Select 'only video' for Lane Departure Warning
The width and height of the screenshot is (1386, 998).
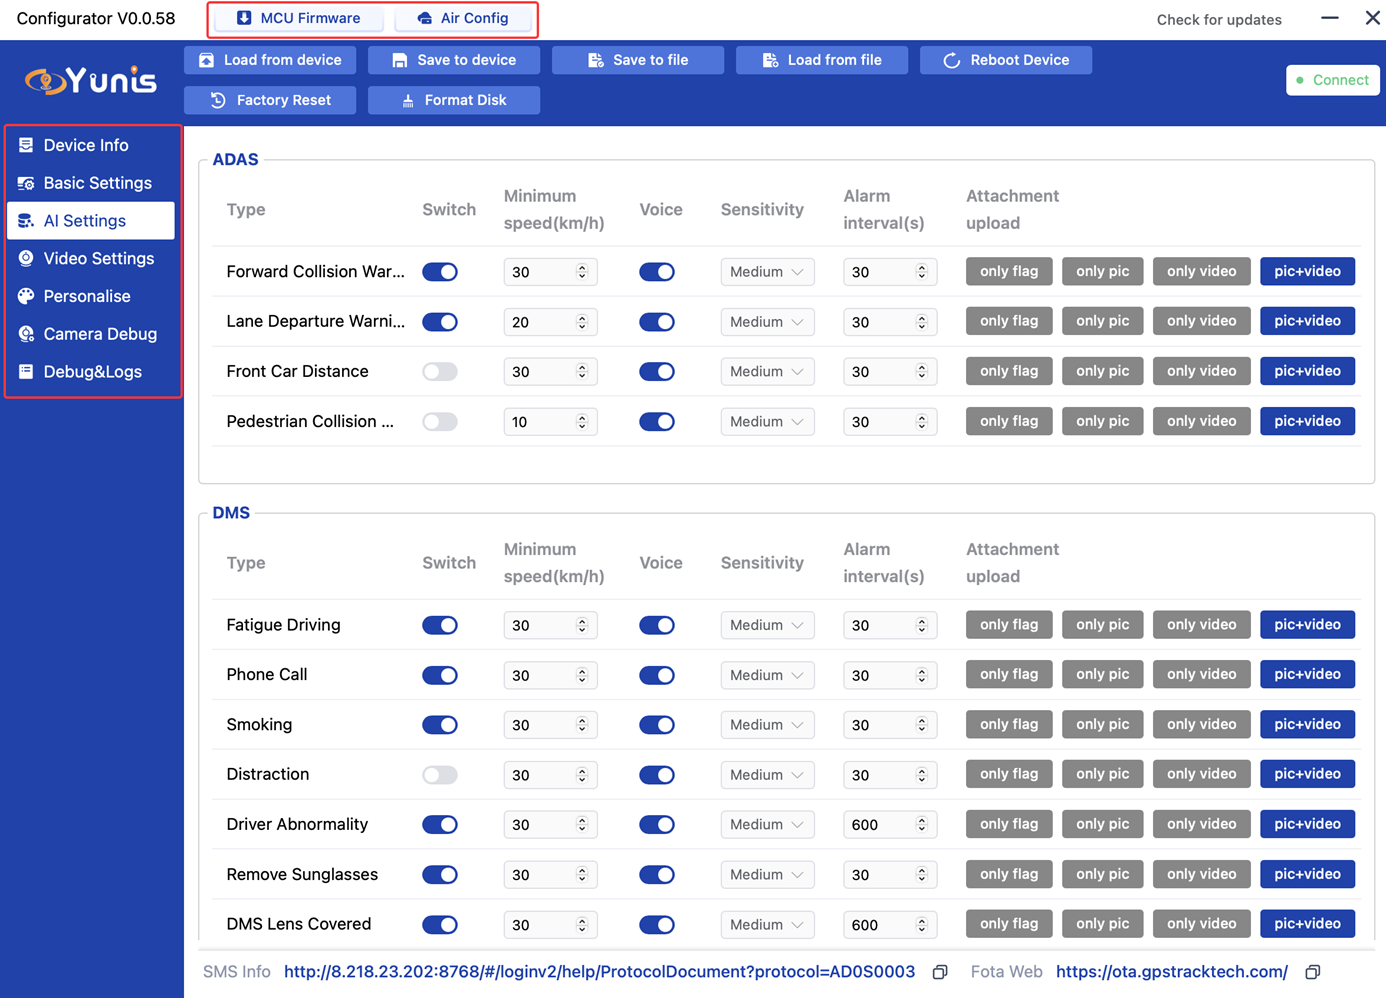pos(1201,321)
